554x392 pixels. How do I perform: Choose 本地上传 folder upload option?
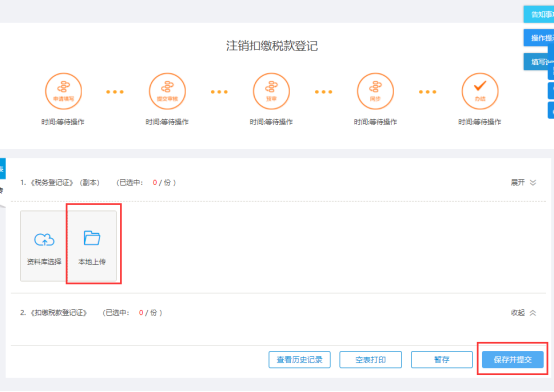click(x=92, y=246)
